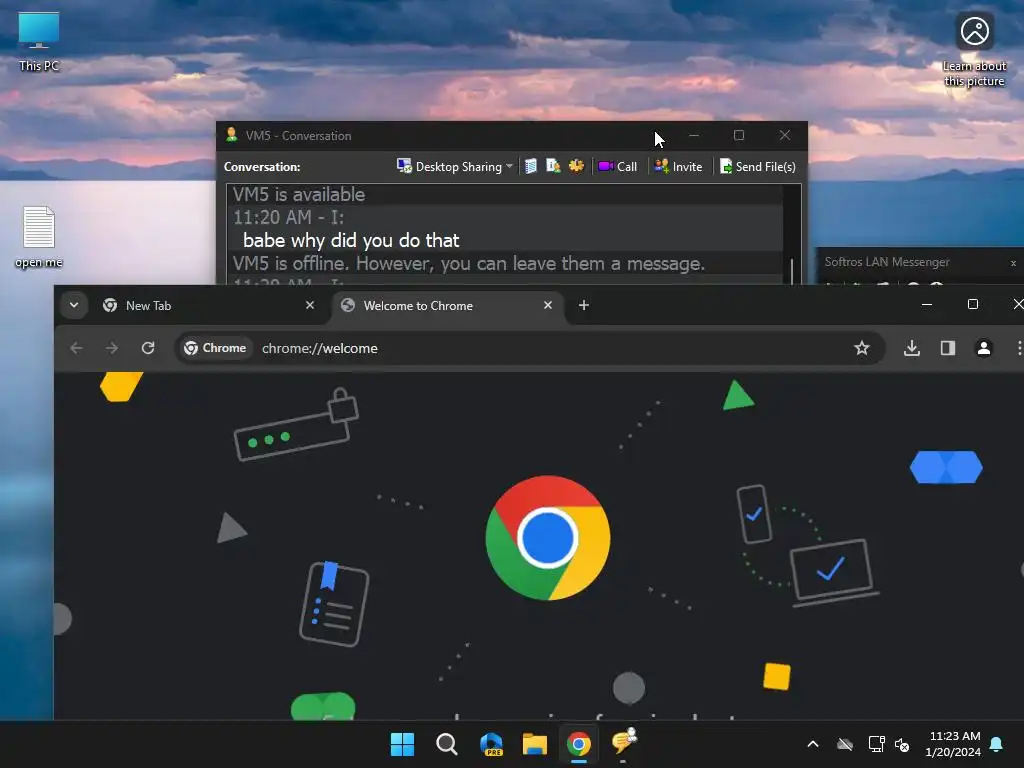Close the Welcome to Chrome tab

[x=548, y=305]
